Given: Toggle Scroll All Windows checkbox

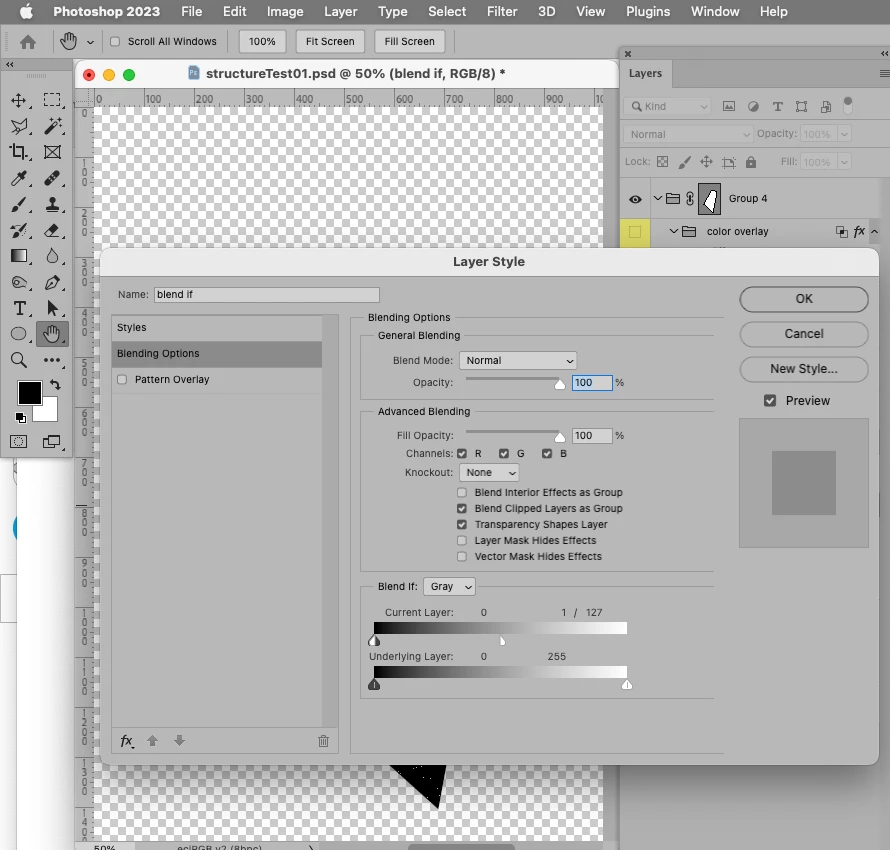Looking at the screenshot, I should coord(115,41).
